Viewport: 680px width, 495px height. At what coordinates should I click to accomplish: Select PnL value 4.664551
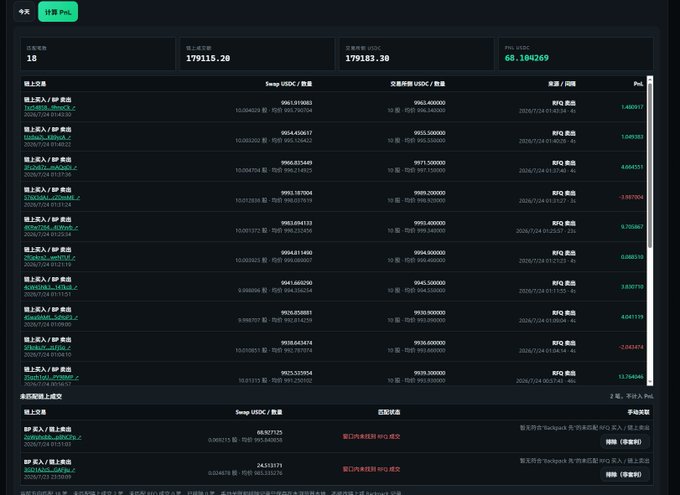632,167
